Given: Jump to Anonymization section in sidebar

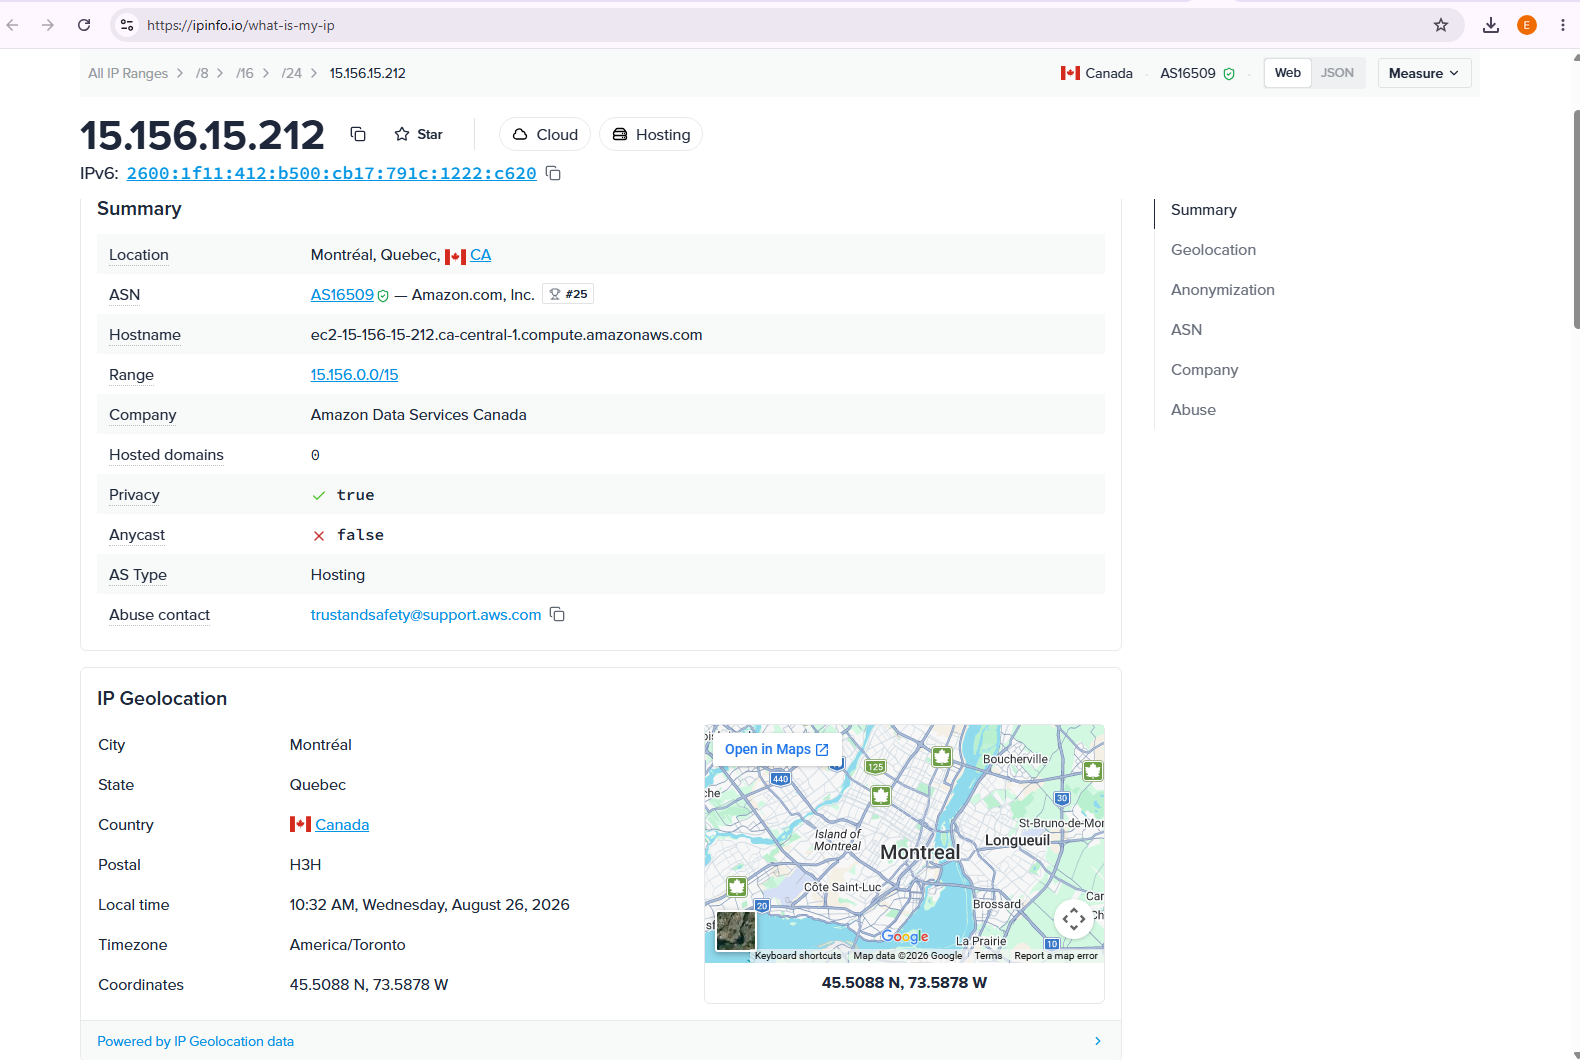Looking at the screenshot, I should [1223, 290].
